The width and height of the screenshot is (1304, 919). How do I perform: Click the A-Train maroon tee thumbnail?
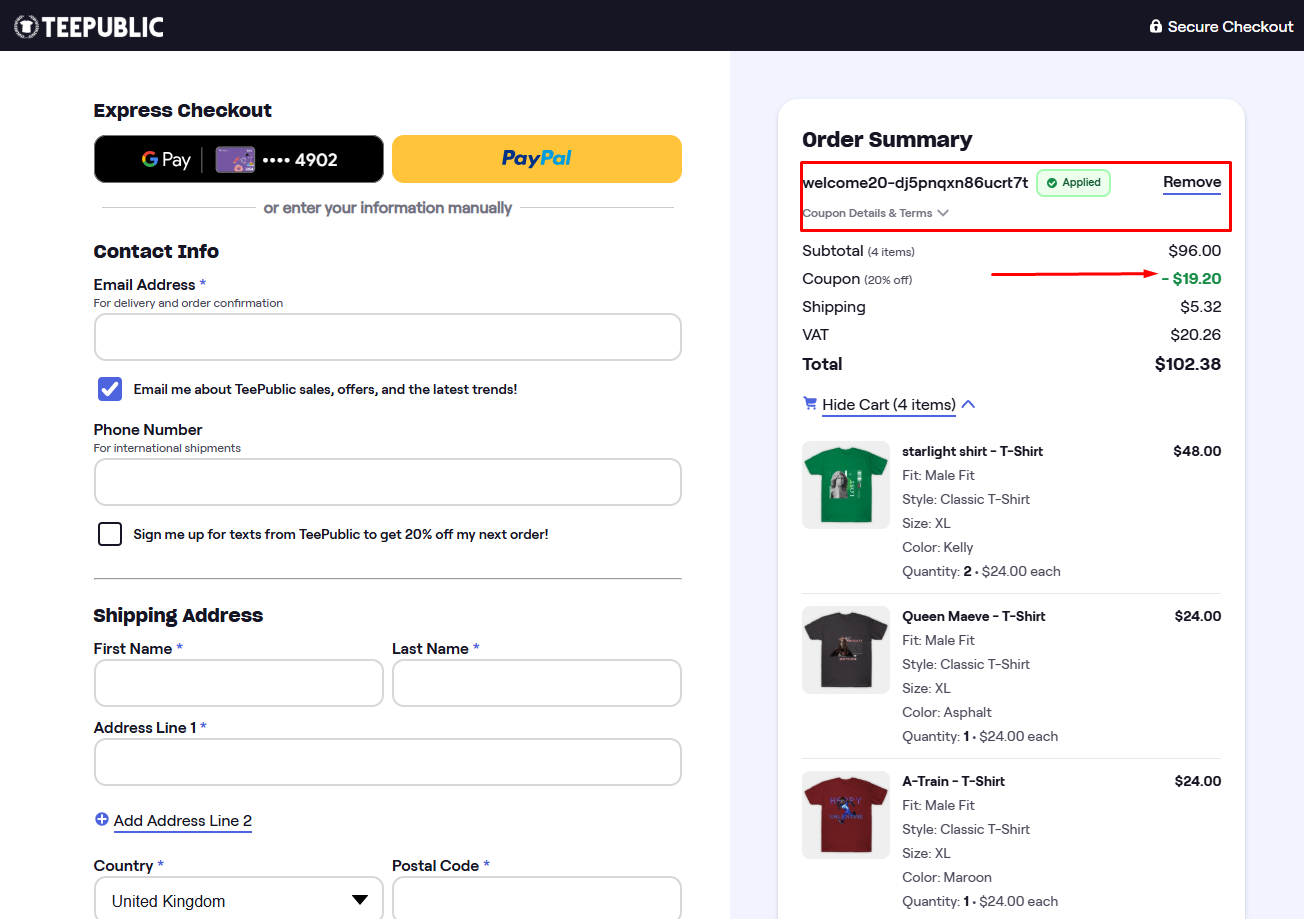(846, 815)
